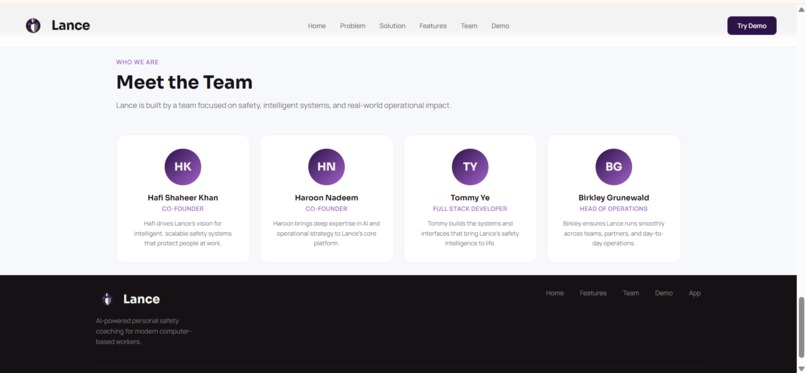The height and width of the screenshot is (373, 806).
Task: Click Hafi's bio description text
Action: coord(182,233)
